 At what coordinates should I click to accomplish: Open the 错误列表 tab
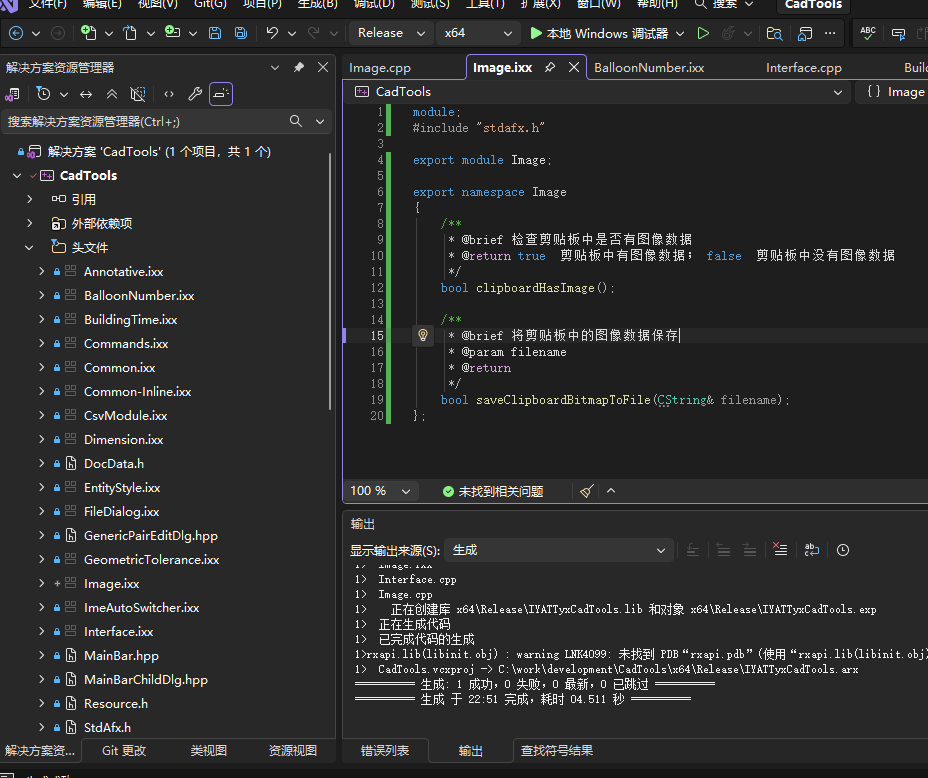tap(386, 750)
